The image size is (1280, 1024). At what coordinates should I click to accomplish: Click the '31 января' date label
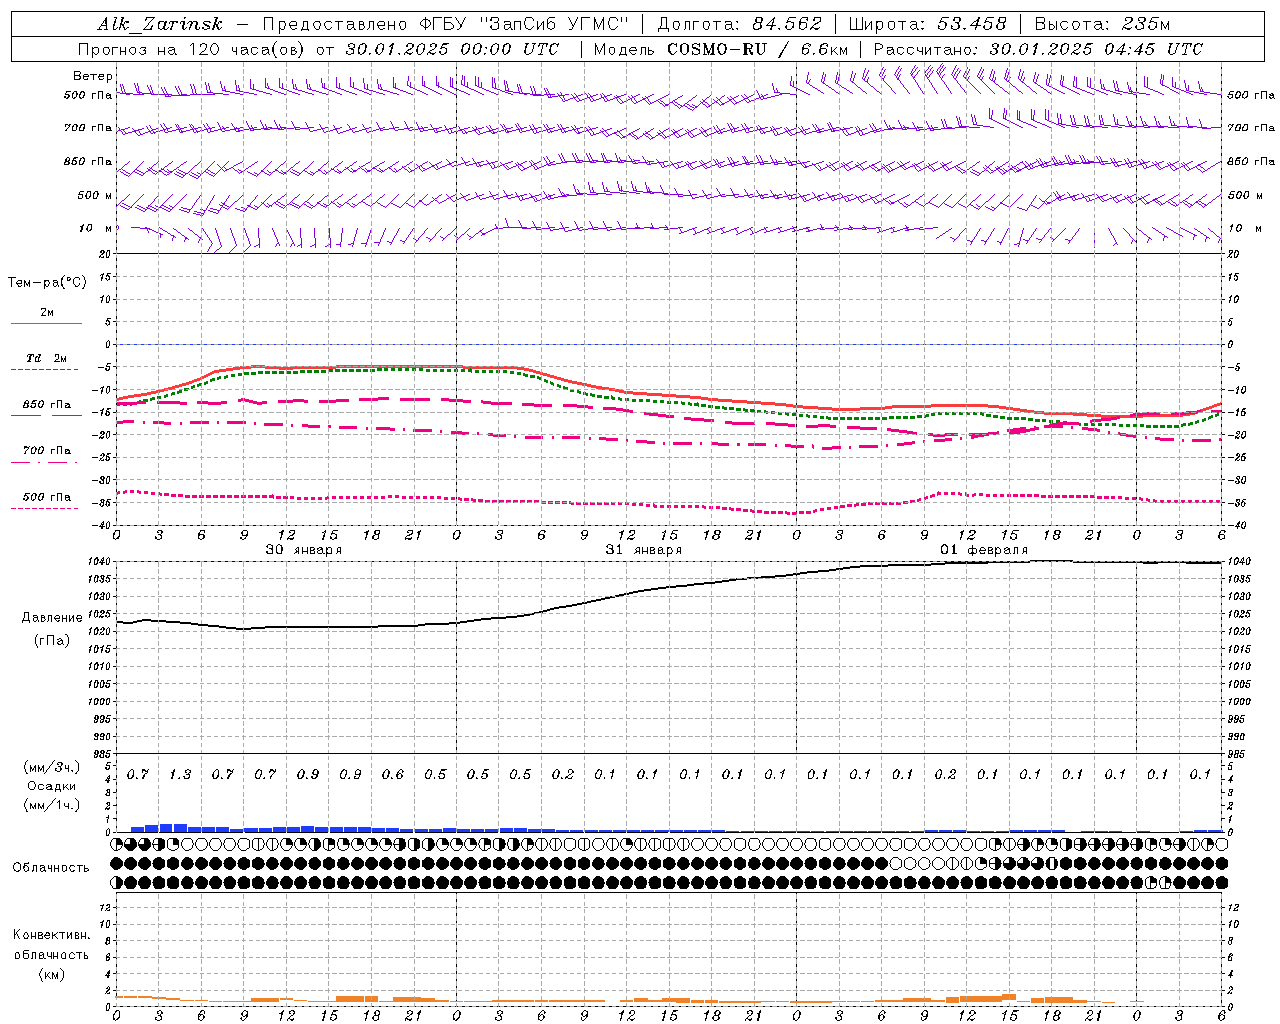coord(643,549)
